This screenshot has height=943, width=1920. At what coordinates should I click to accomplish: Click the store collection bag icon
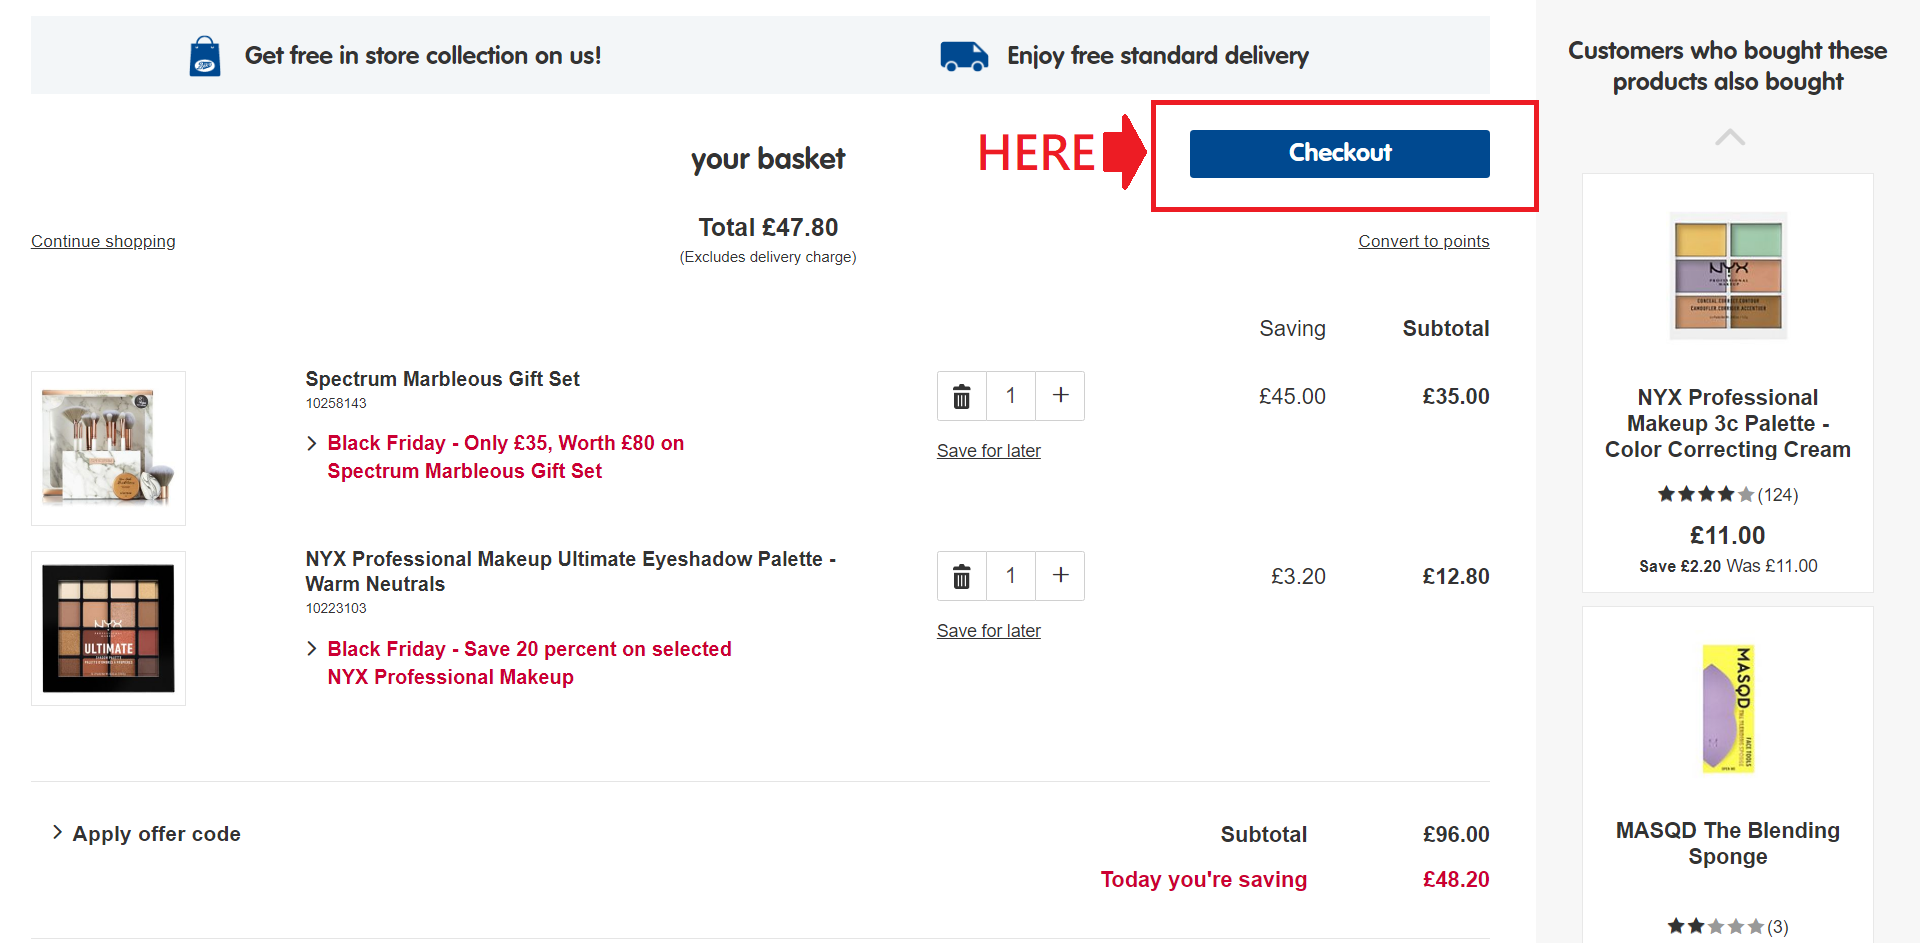[205, 56]
